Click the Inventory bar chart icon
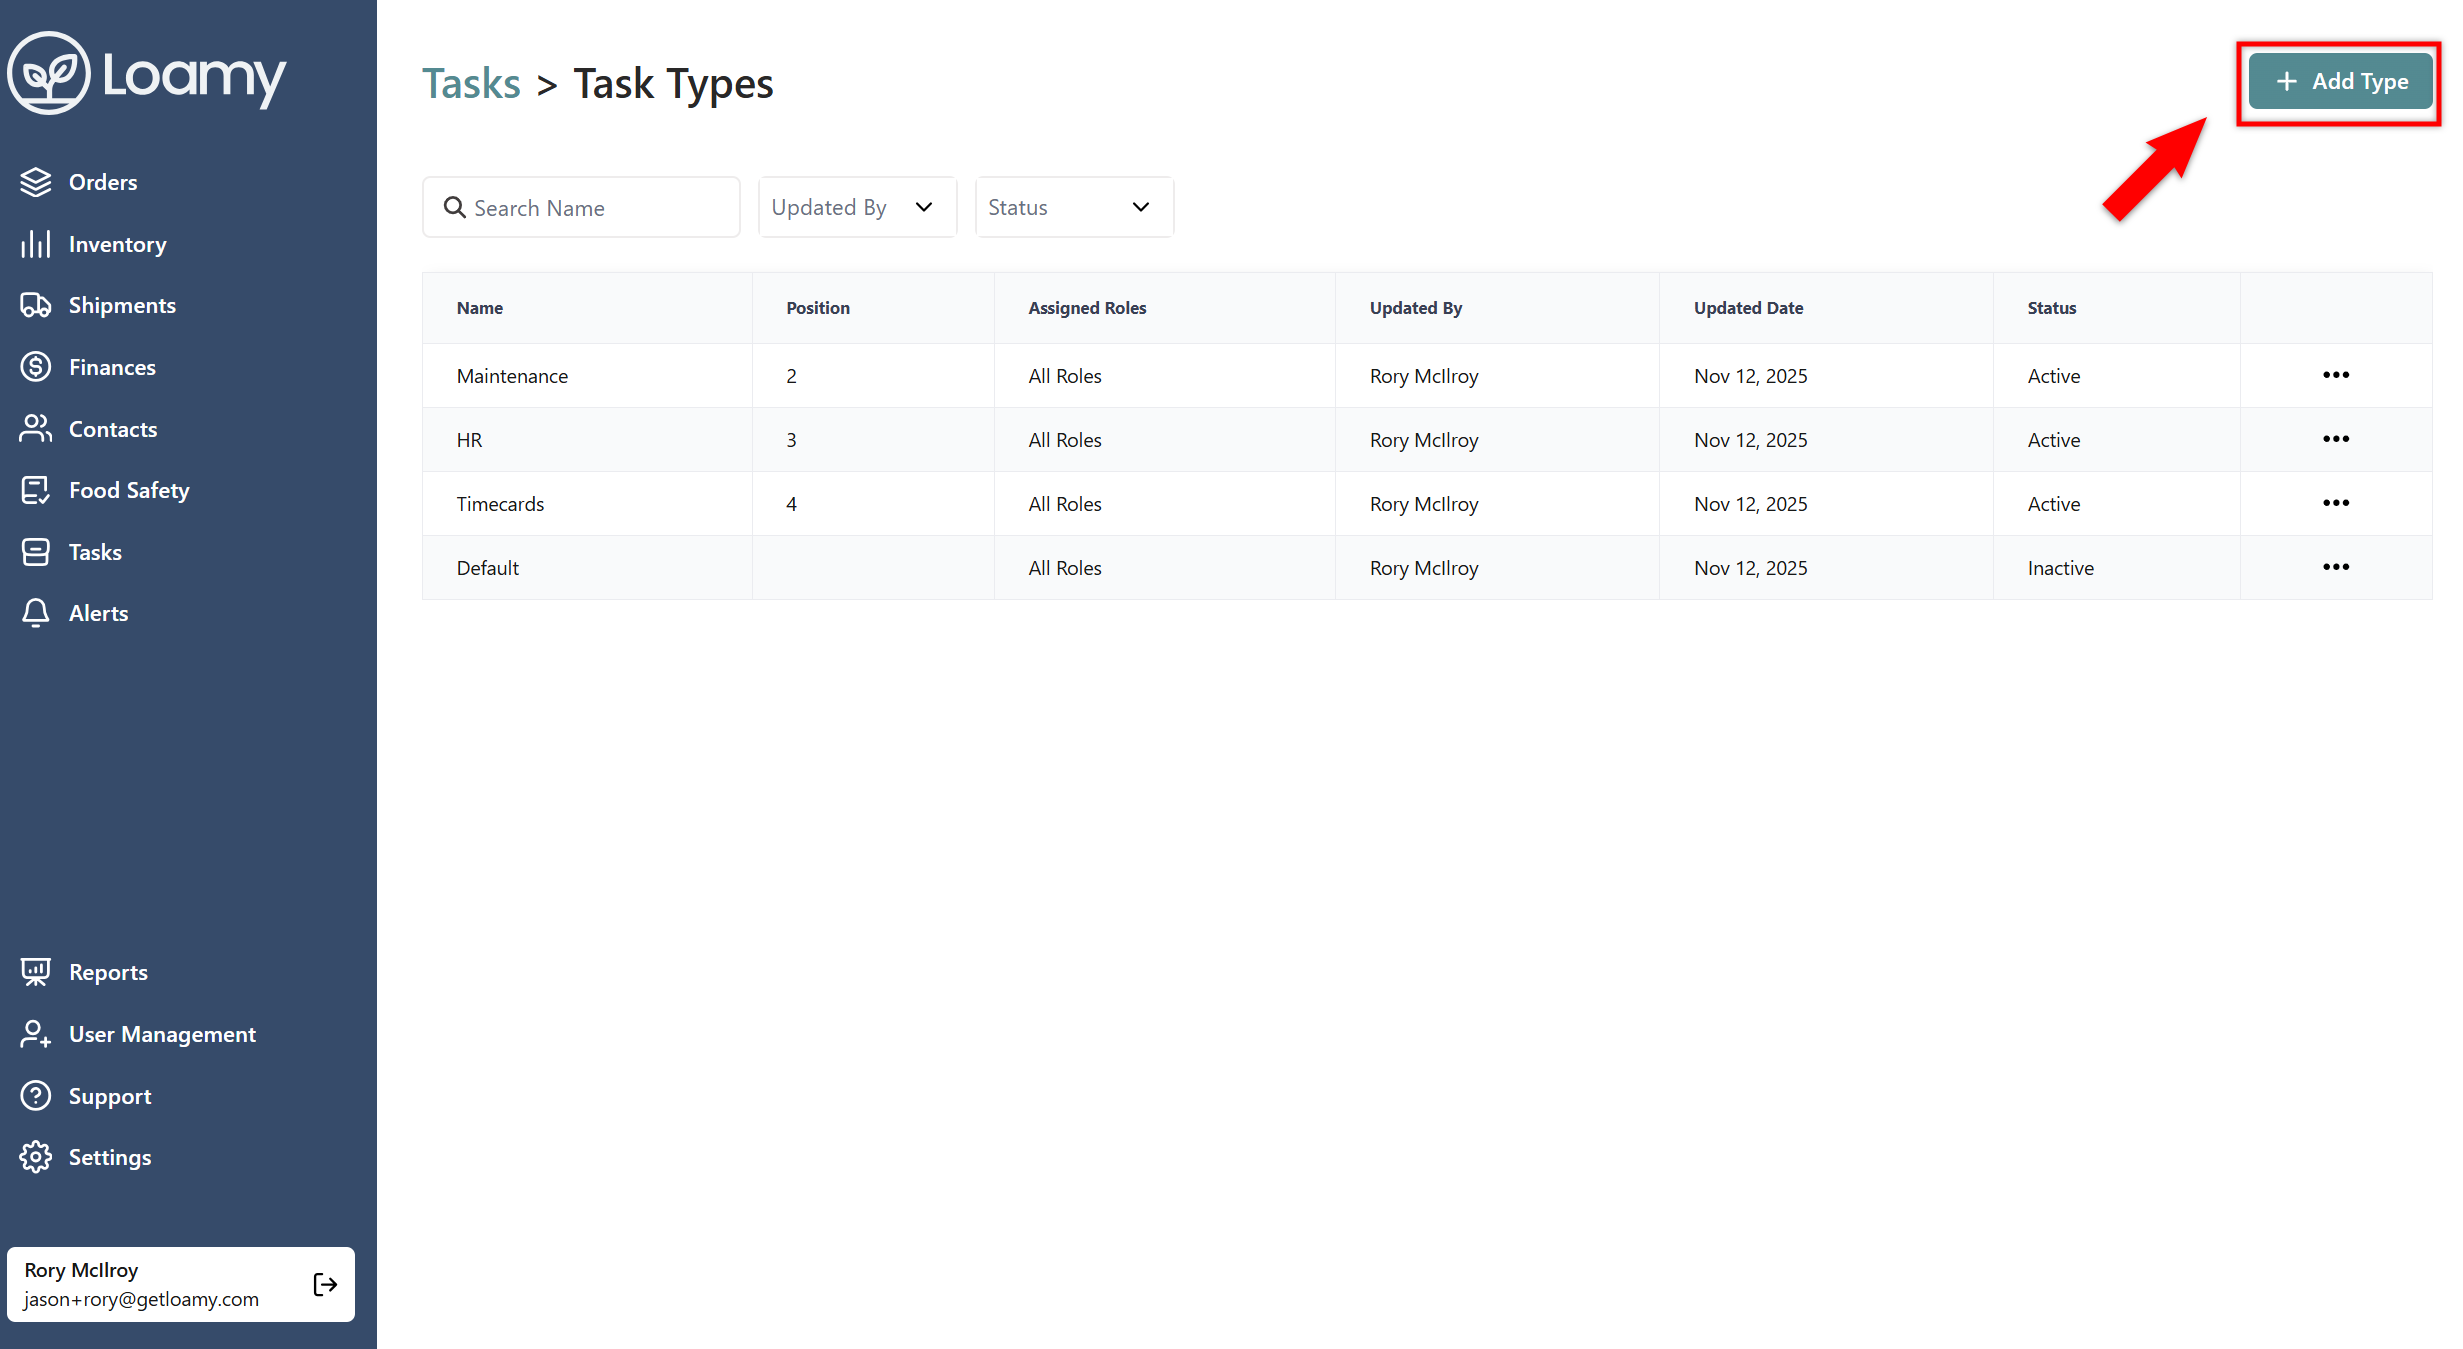Viewport: 2463px width, 1349px height. tap(36, 244)
